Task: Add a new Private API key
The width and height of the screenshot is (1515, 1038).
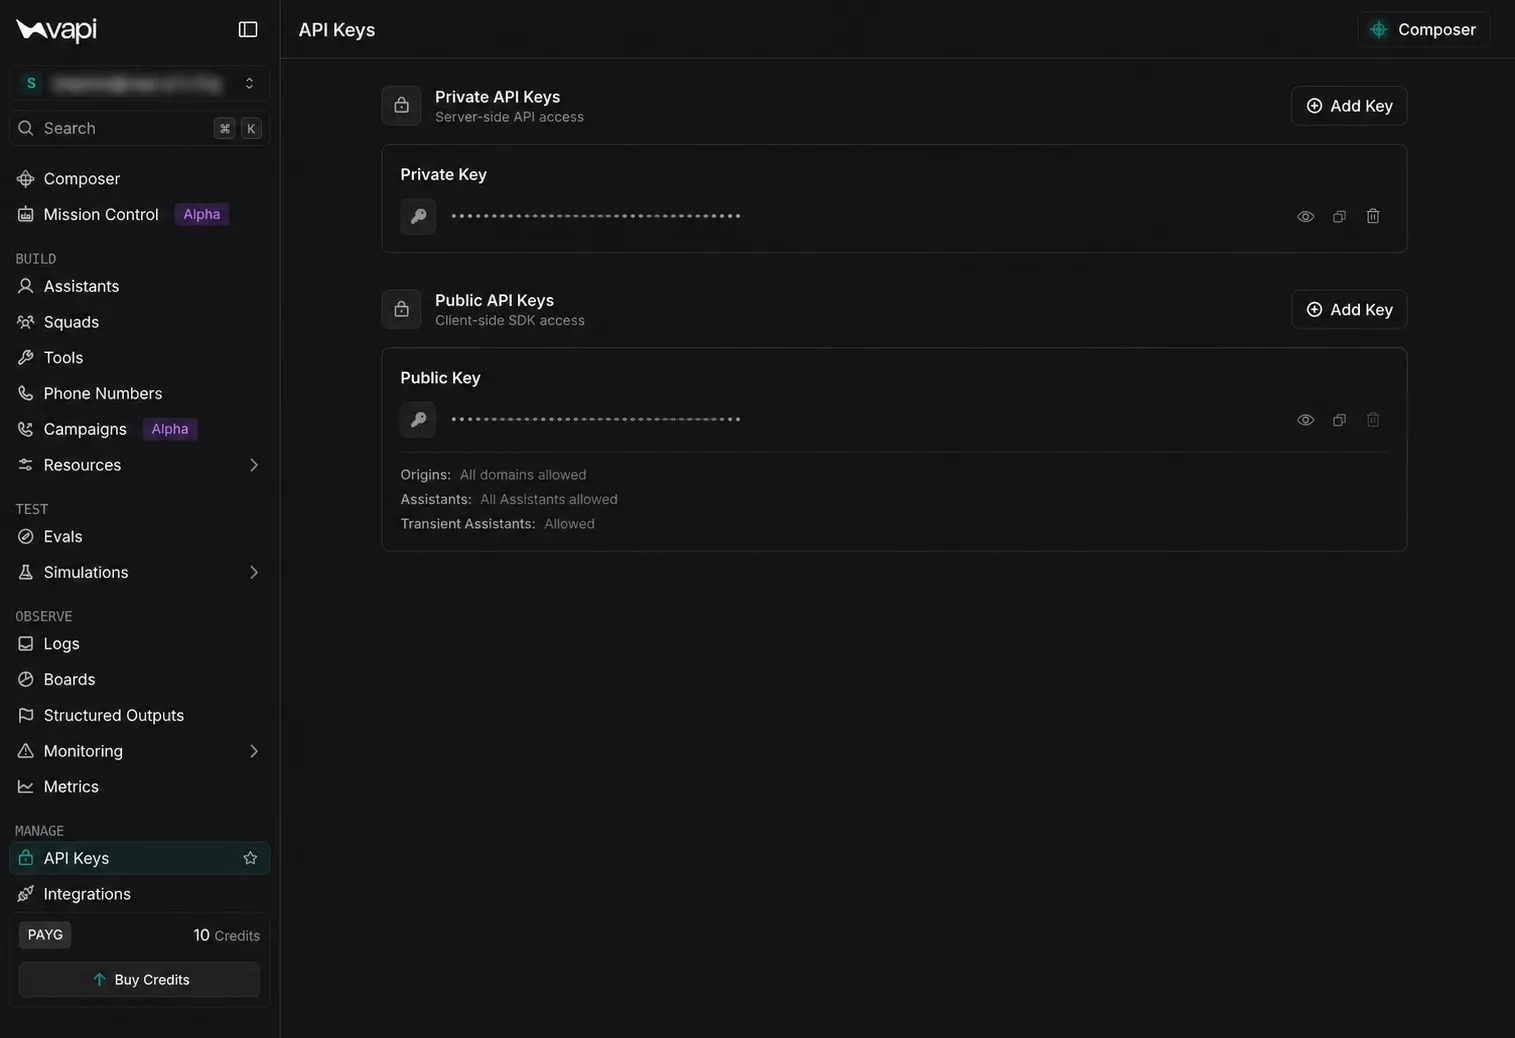Action: 1349,106
